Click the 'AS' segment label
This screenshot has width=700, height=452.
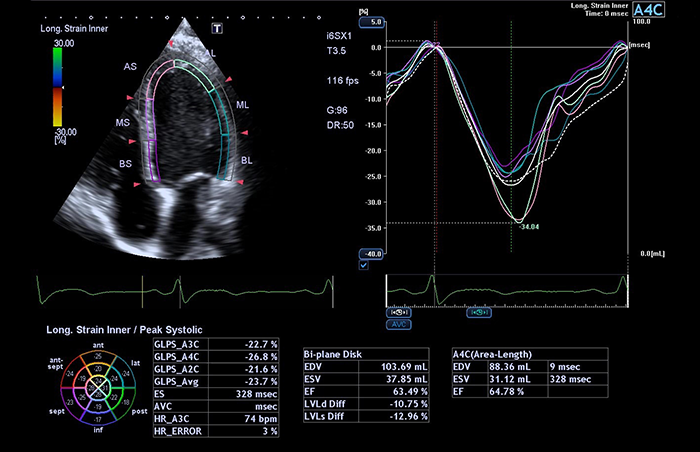click(x=130, y=67)
